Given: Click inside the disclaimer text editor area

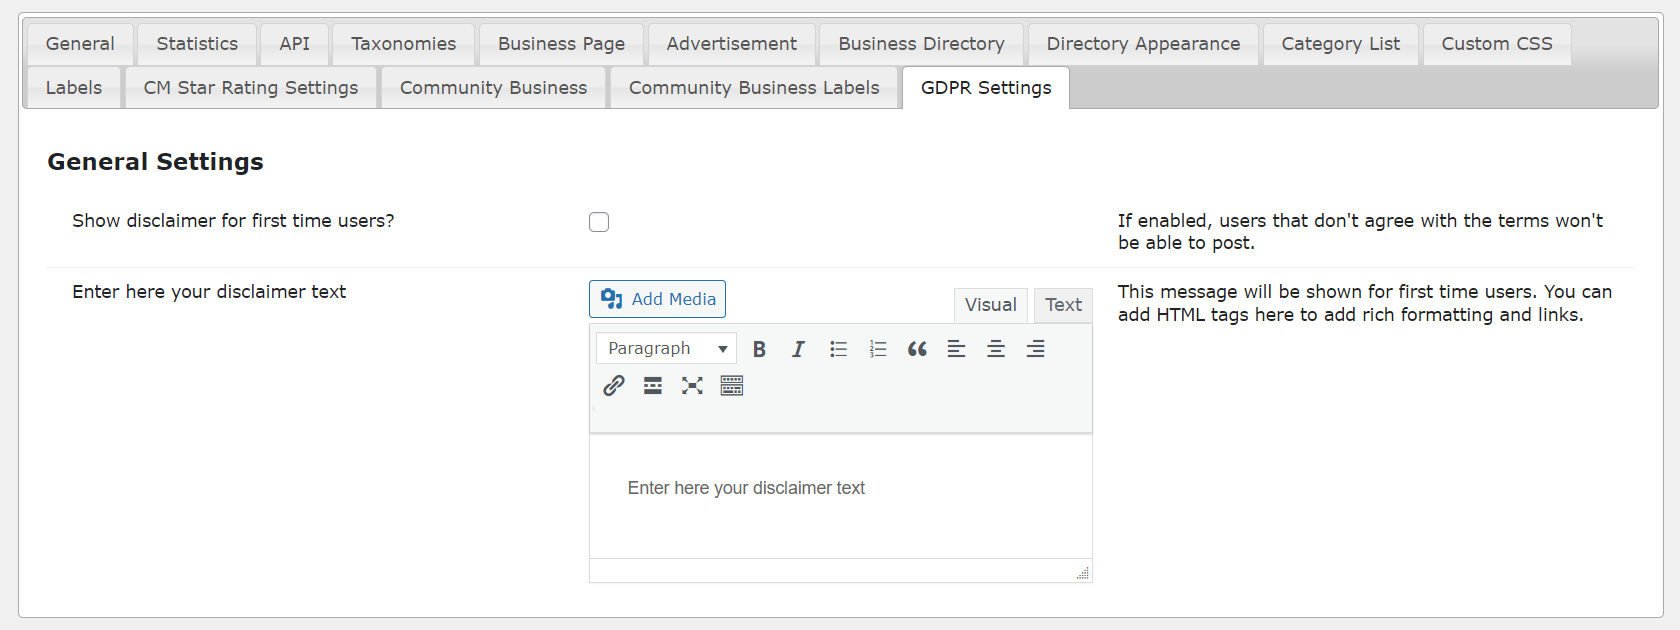Looking at the screenshot, I should [x=840, y=500].
